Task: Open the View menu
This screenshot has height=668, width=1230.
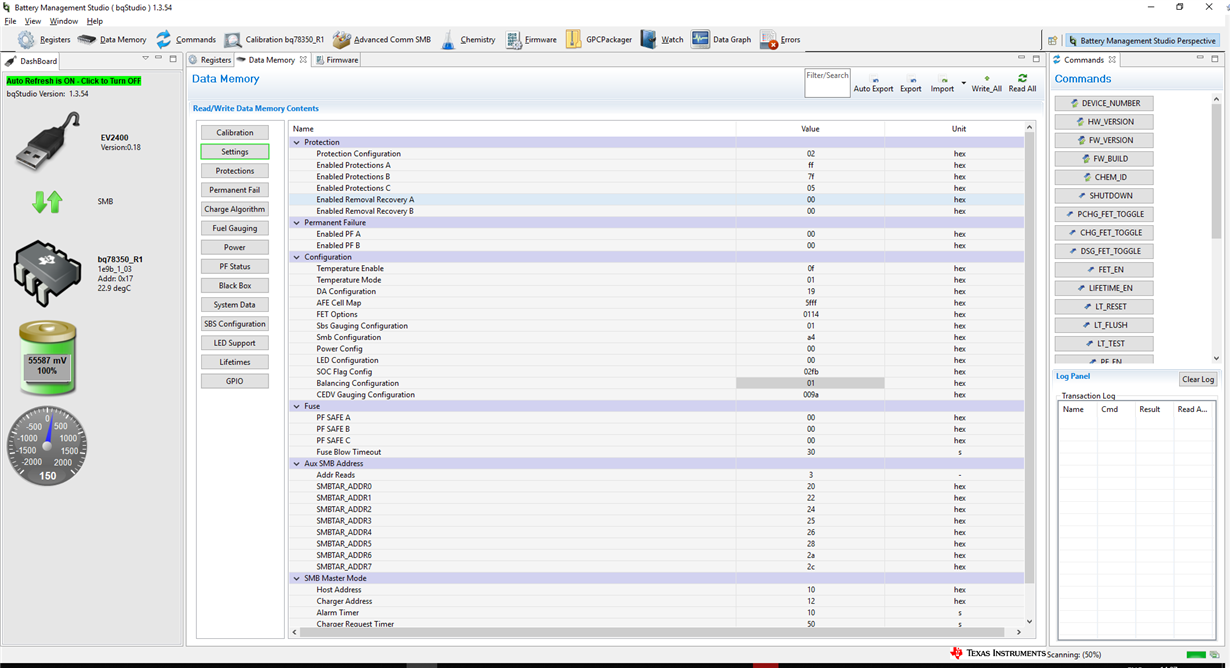Action: (x=33, y=21)
